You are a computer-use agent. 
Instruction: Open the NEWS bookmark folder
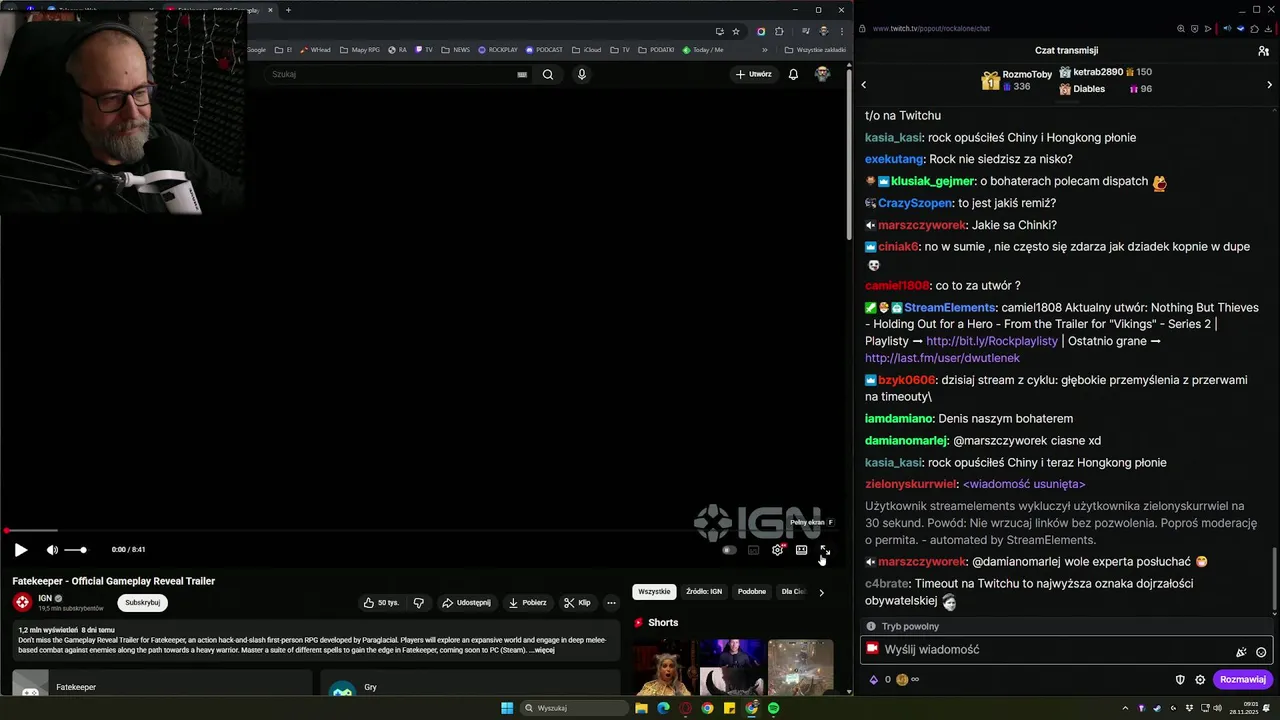[x=456, y=49]
